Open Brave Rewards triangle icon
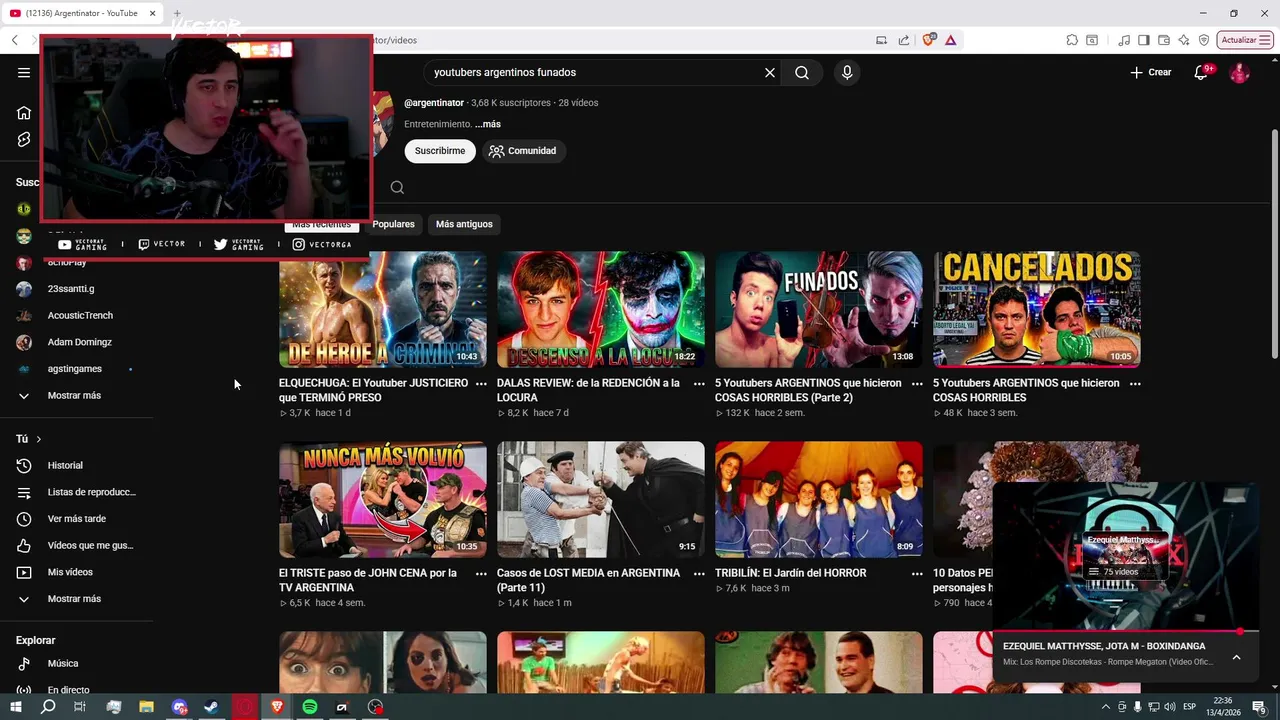 click(950, 40)
